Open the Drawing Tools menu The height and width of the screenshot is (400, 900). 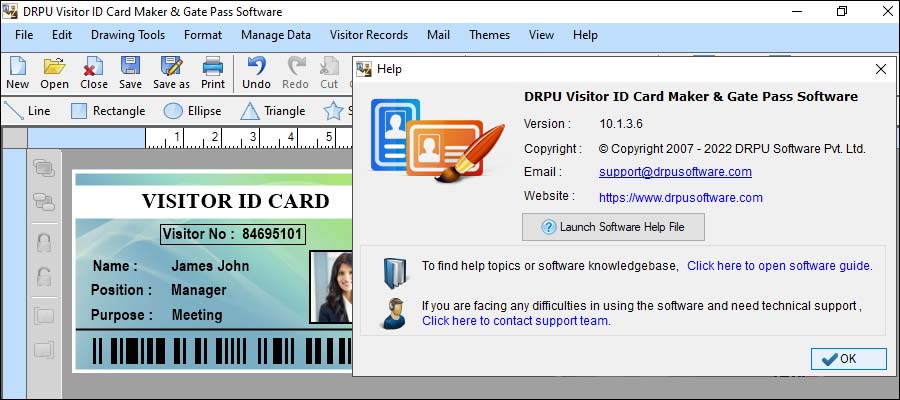[x=128, y=35]
